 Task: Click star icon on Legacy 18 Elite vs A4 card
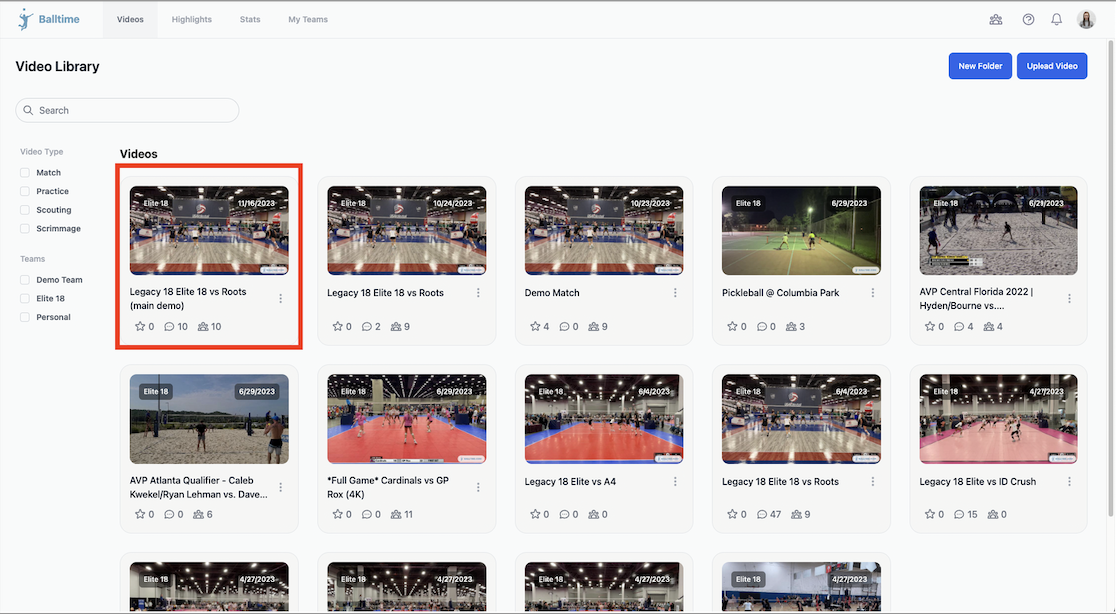[535, 514]
